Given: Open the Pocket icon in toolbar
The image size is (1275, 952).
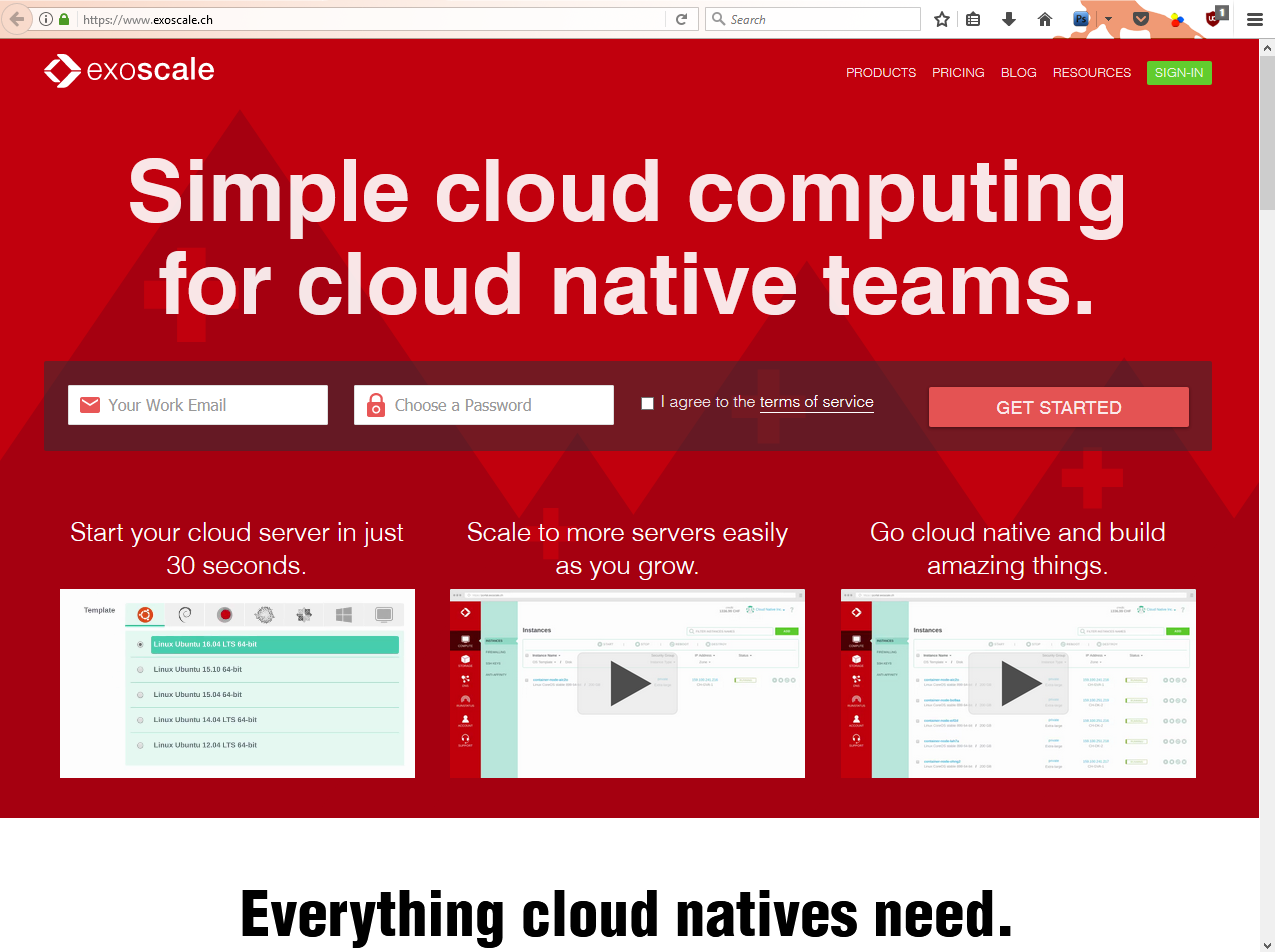Looking at the screenshot, I should click(x=1141, y=19).
